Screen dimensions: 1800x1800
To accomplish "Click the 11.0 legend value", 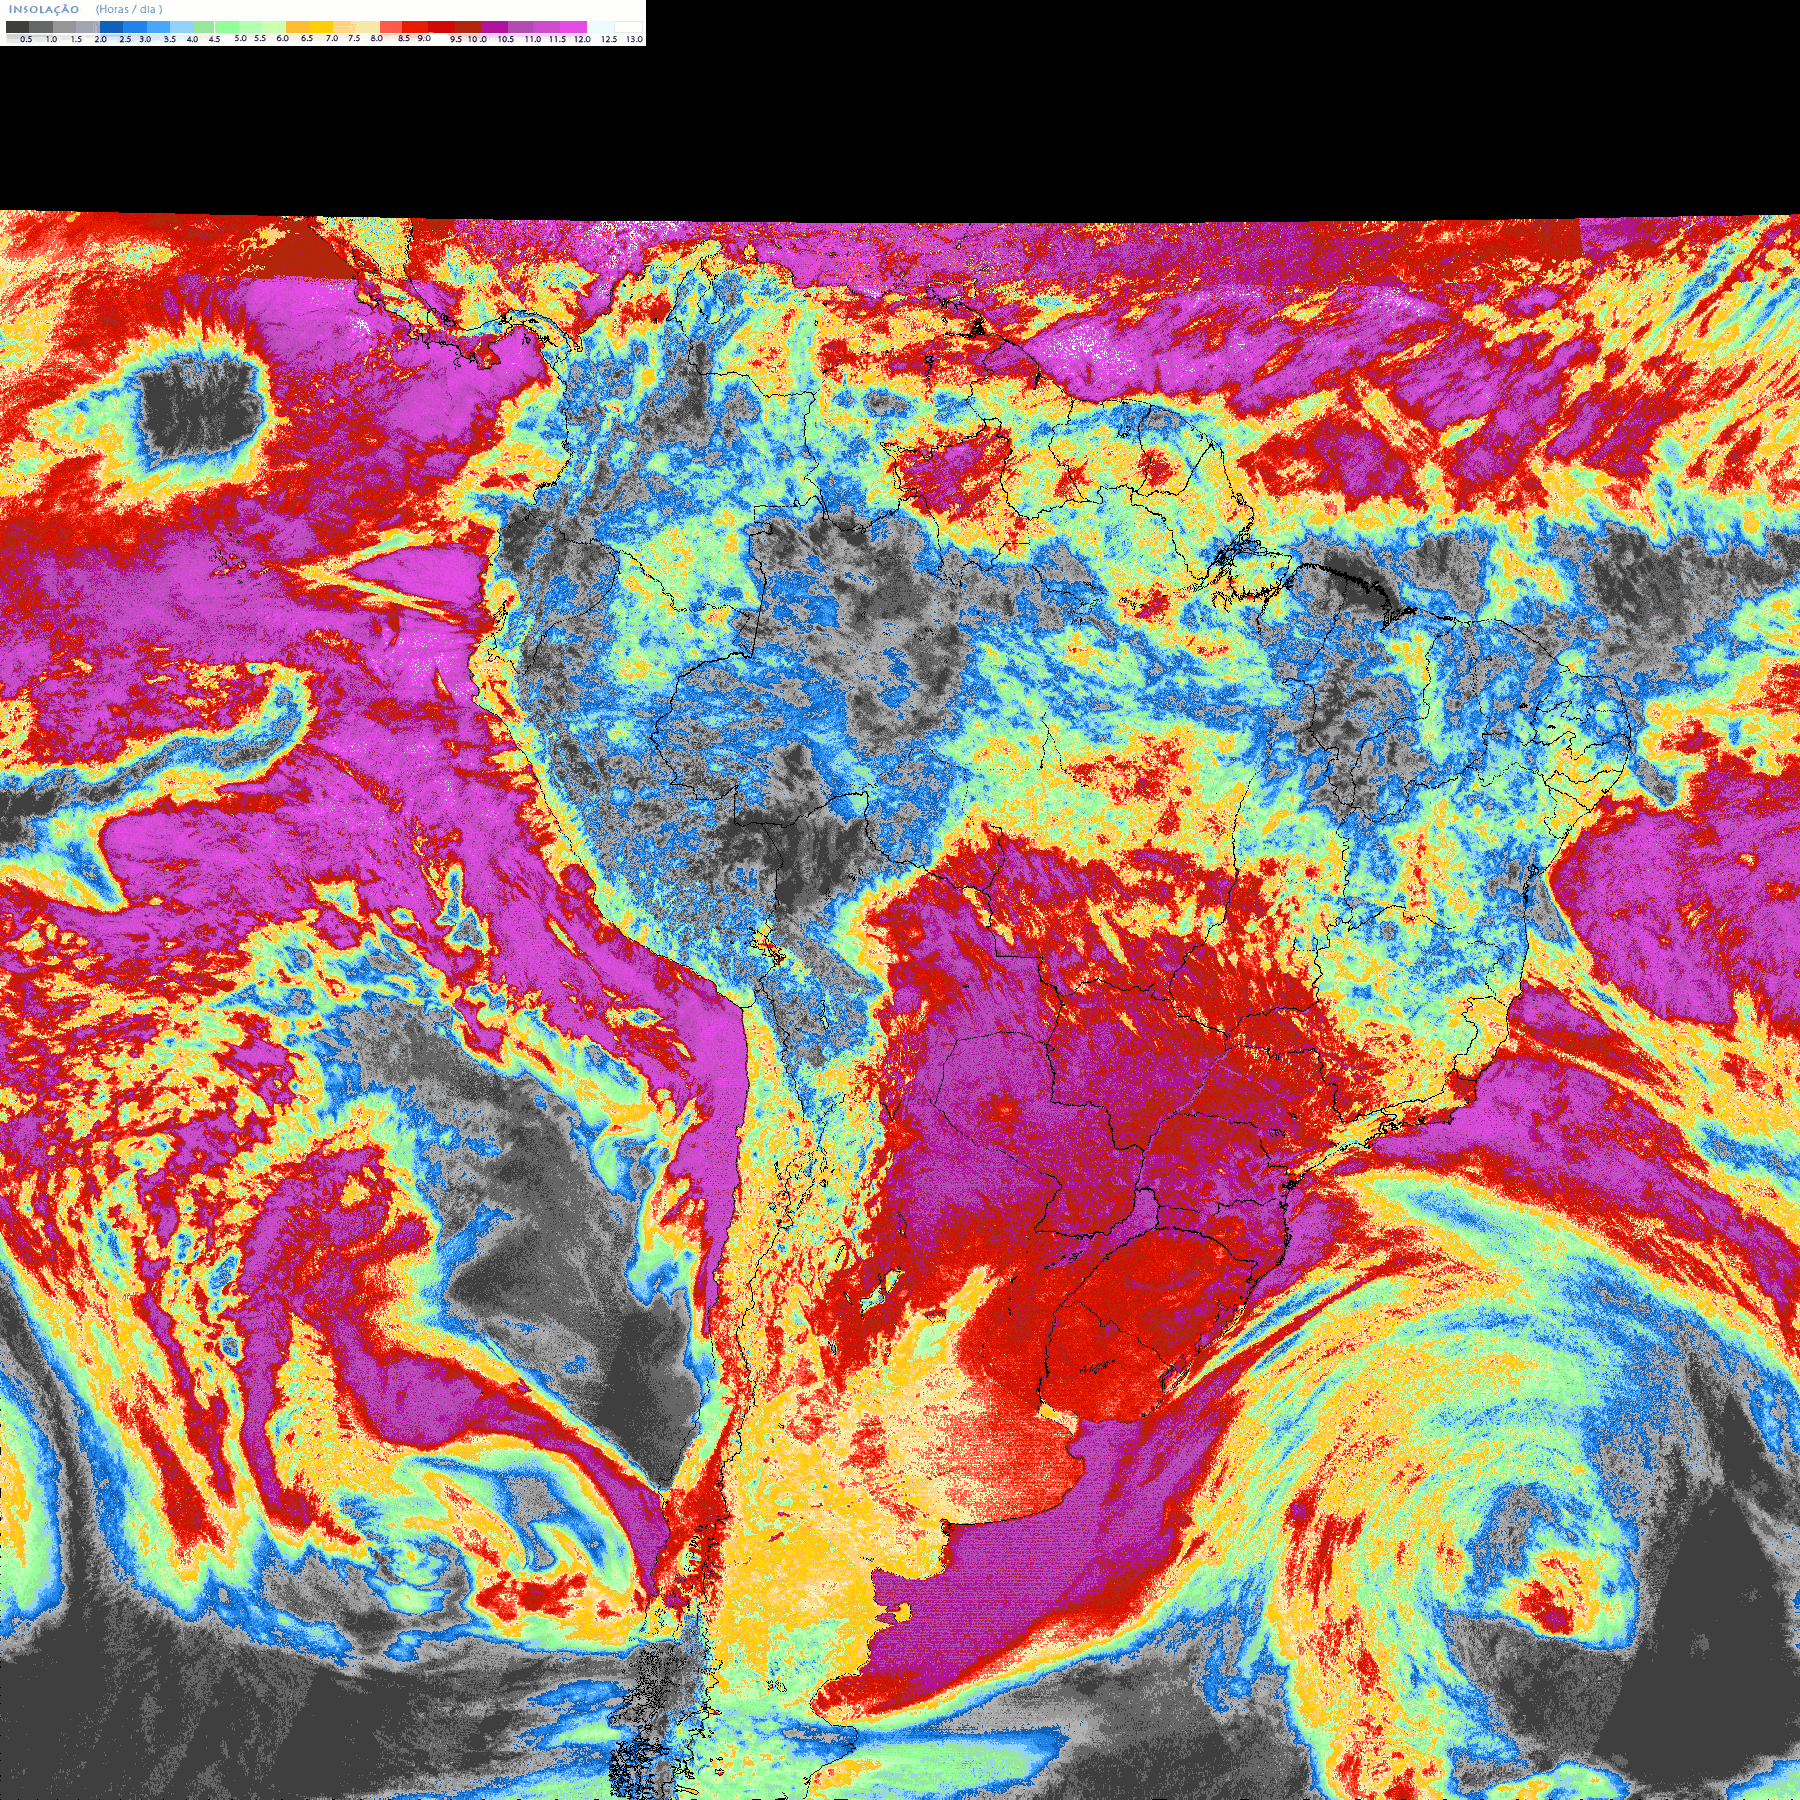I will (533, 39).
